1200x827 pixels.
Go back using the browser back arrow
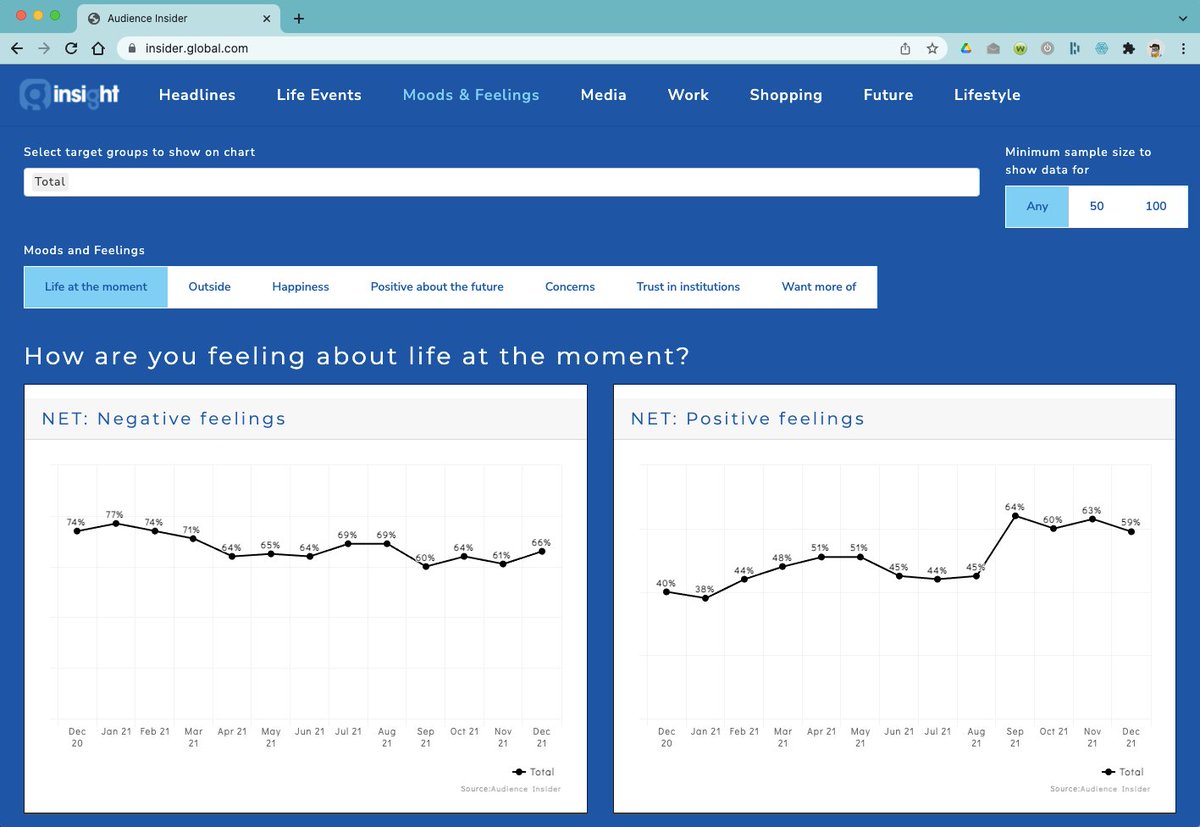pos(17,48)
